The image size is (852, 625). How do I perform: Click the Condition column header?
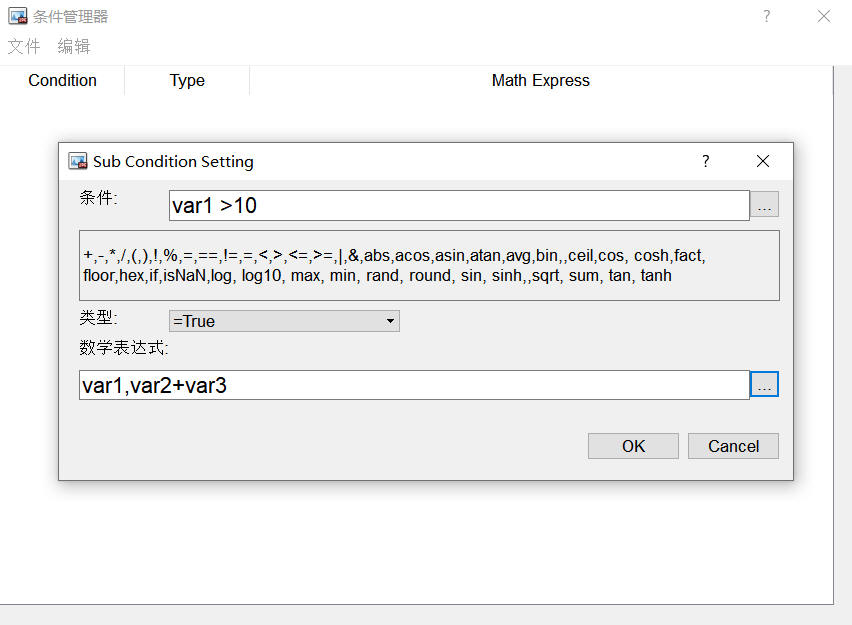tap(62, 81)
